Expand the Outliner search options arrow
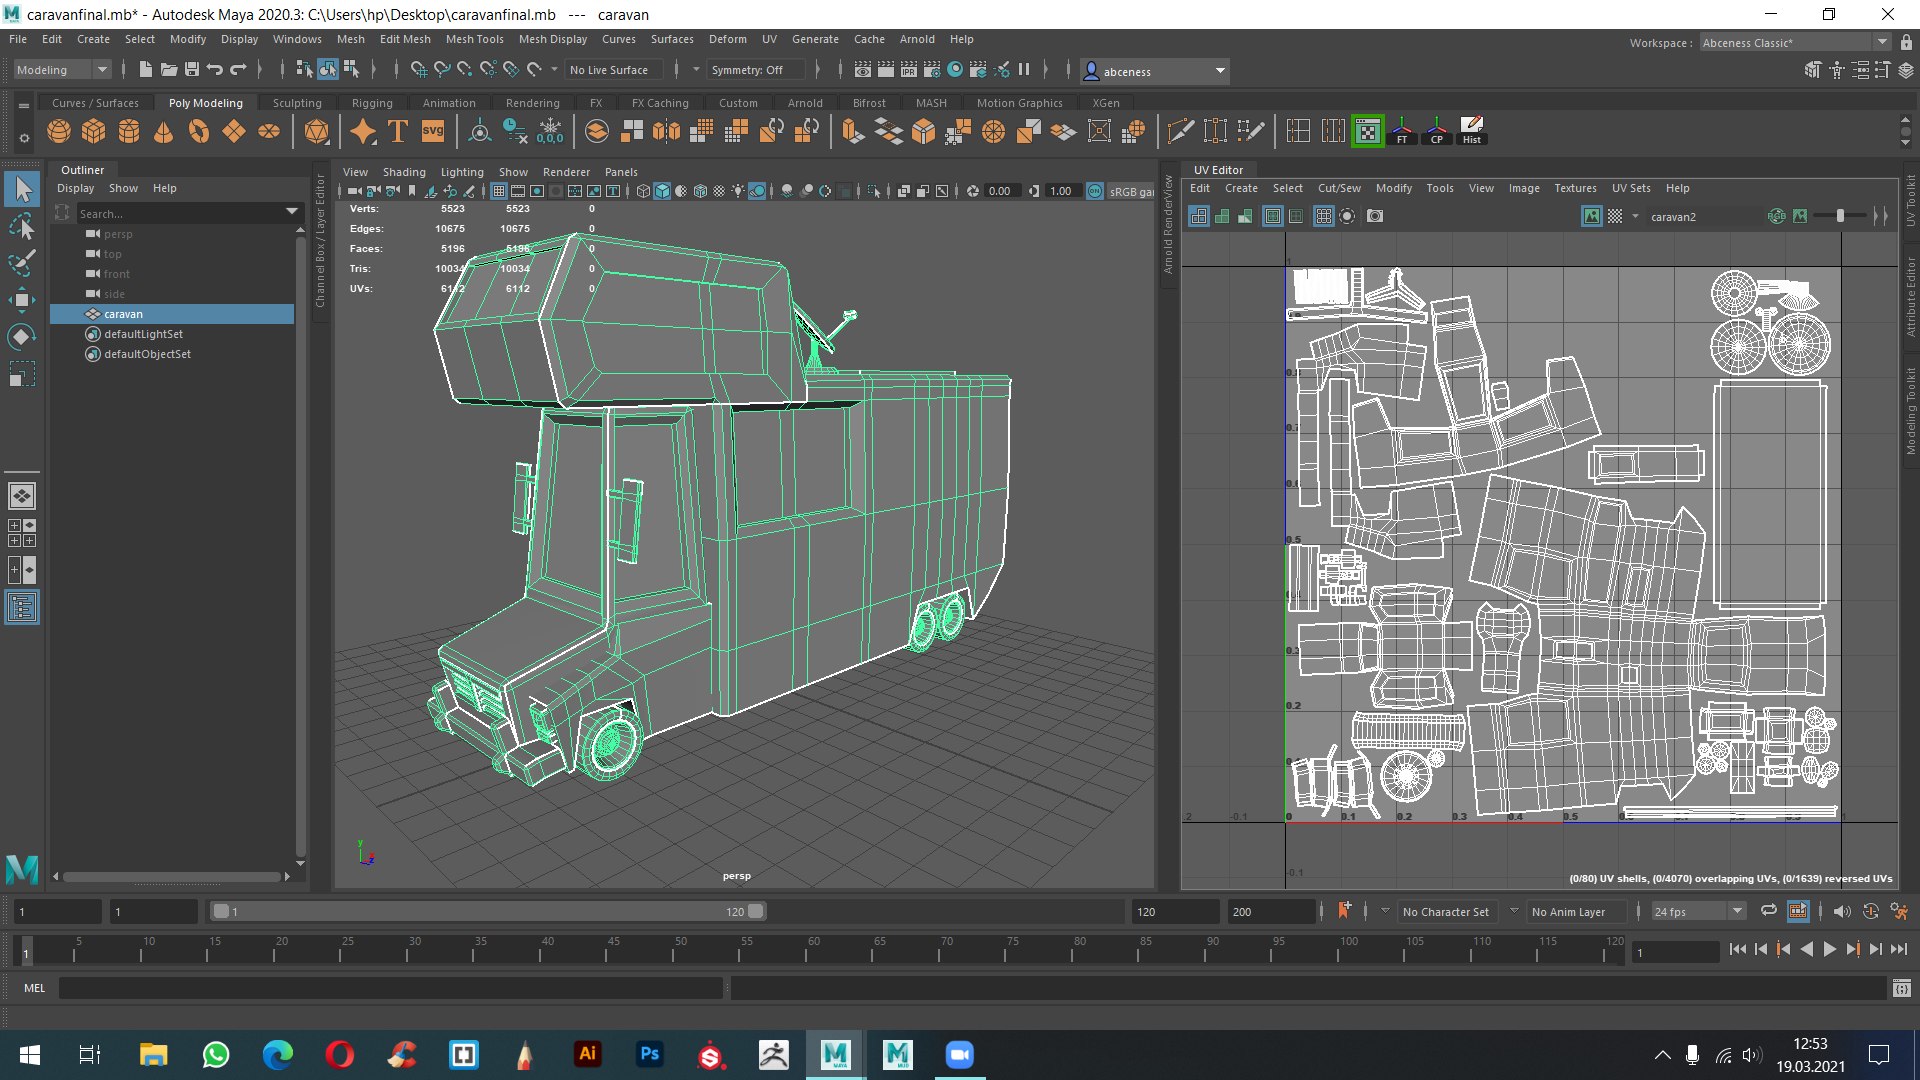Image resolution: width=1920 pixels, height=1080 pixels. [292, 213]
